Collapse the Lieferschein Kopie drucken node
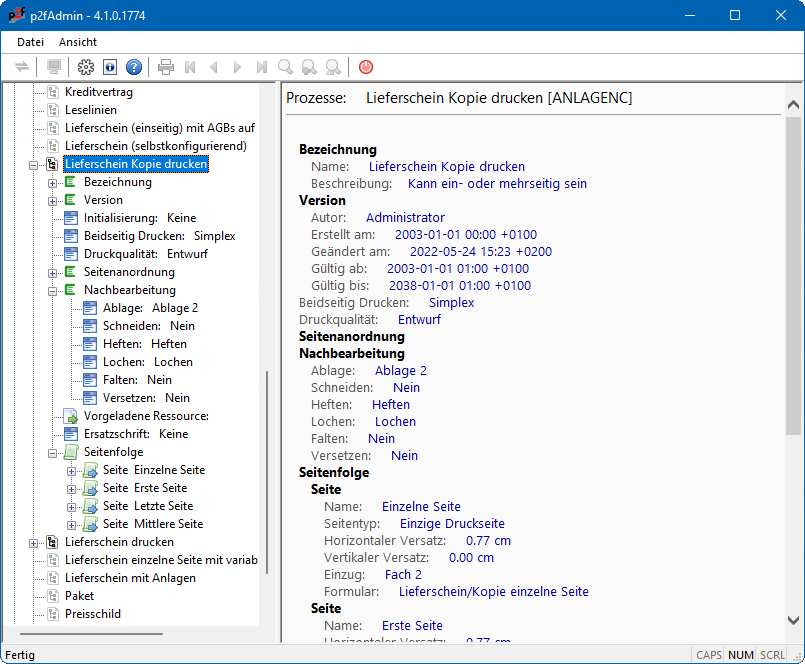805x664 pixels. point(34,164)
